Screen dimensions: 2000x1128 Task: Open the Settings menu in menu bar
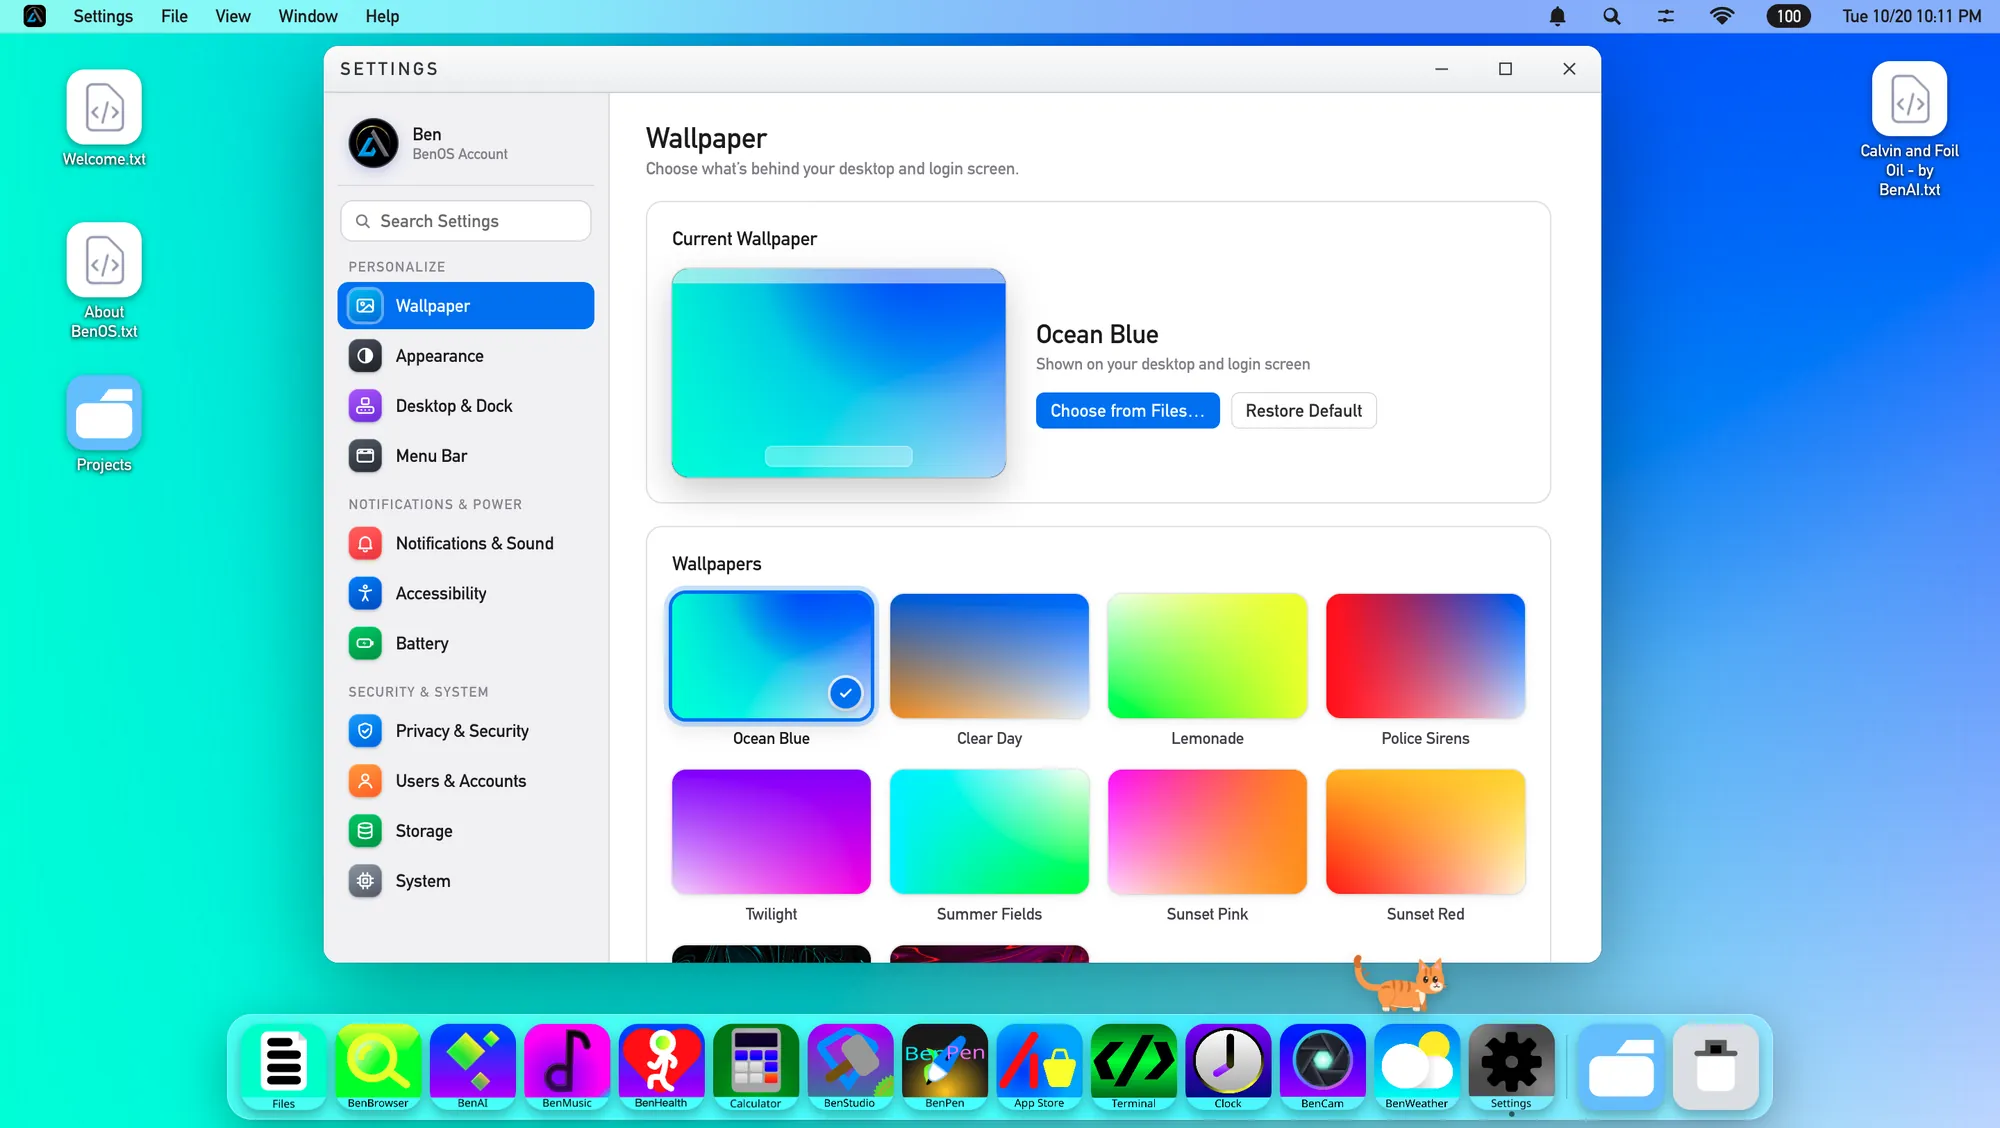point(103,16)
